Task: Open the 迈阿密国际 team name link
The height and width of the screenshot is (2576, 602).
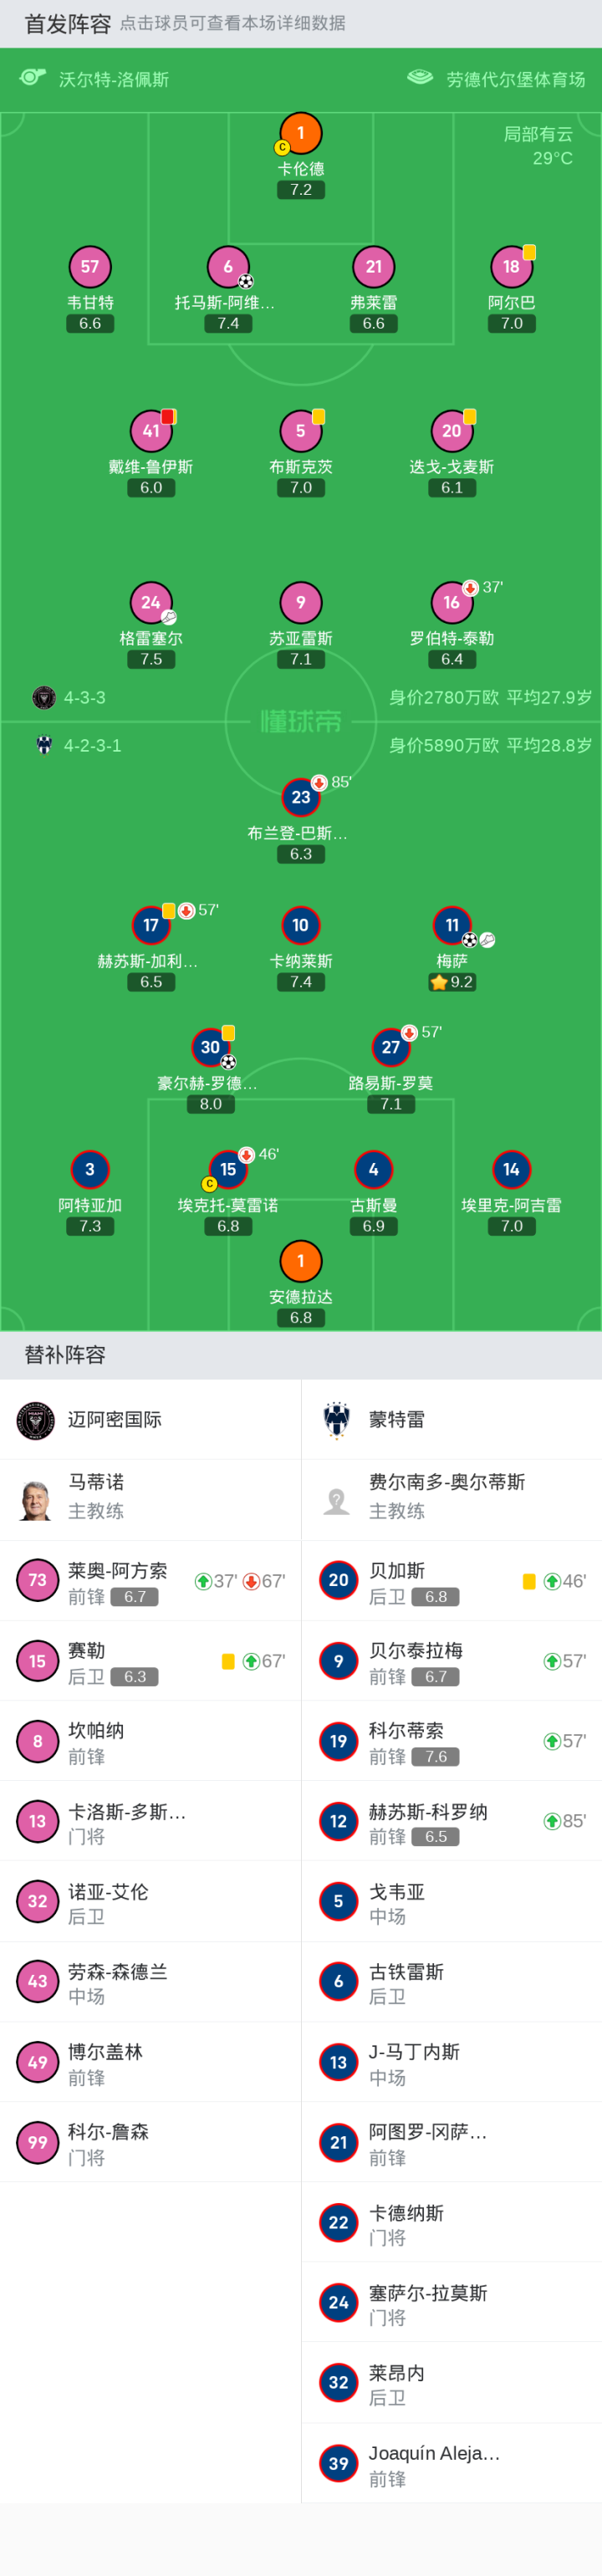Action: [115, 1419]
